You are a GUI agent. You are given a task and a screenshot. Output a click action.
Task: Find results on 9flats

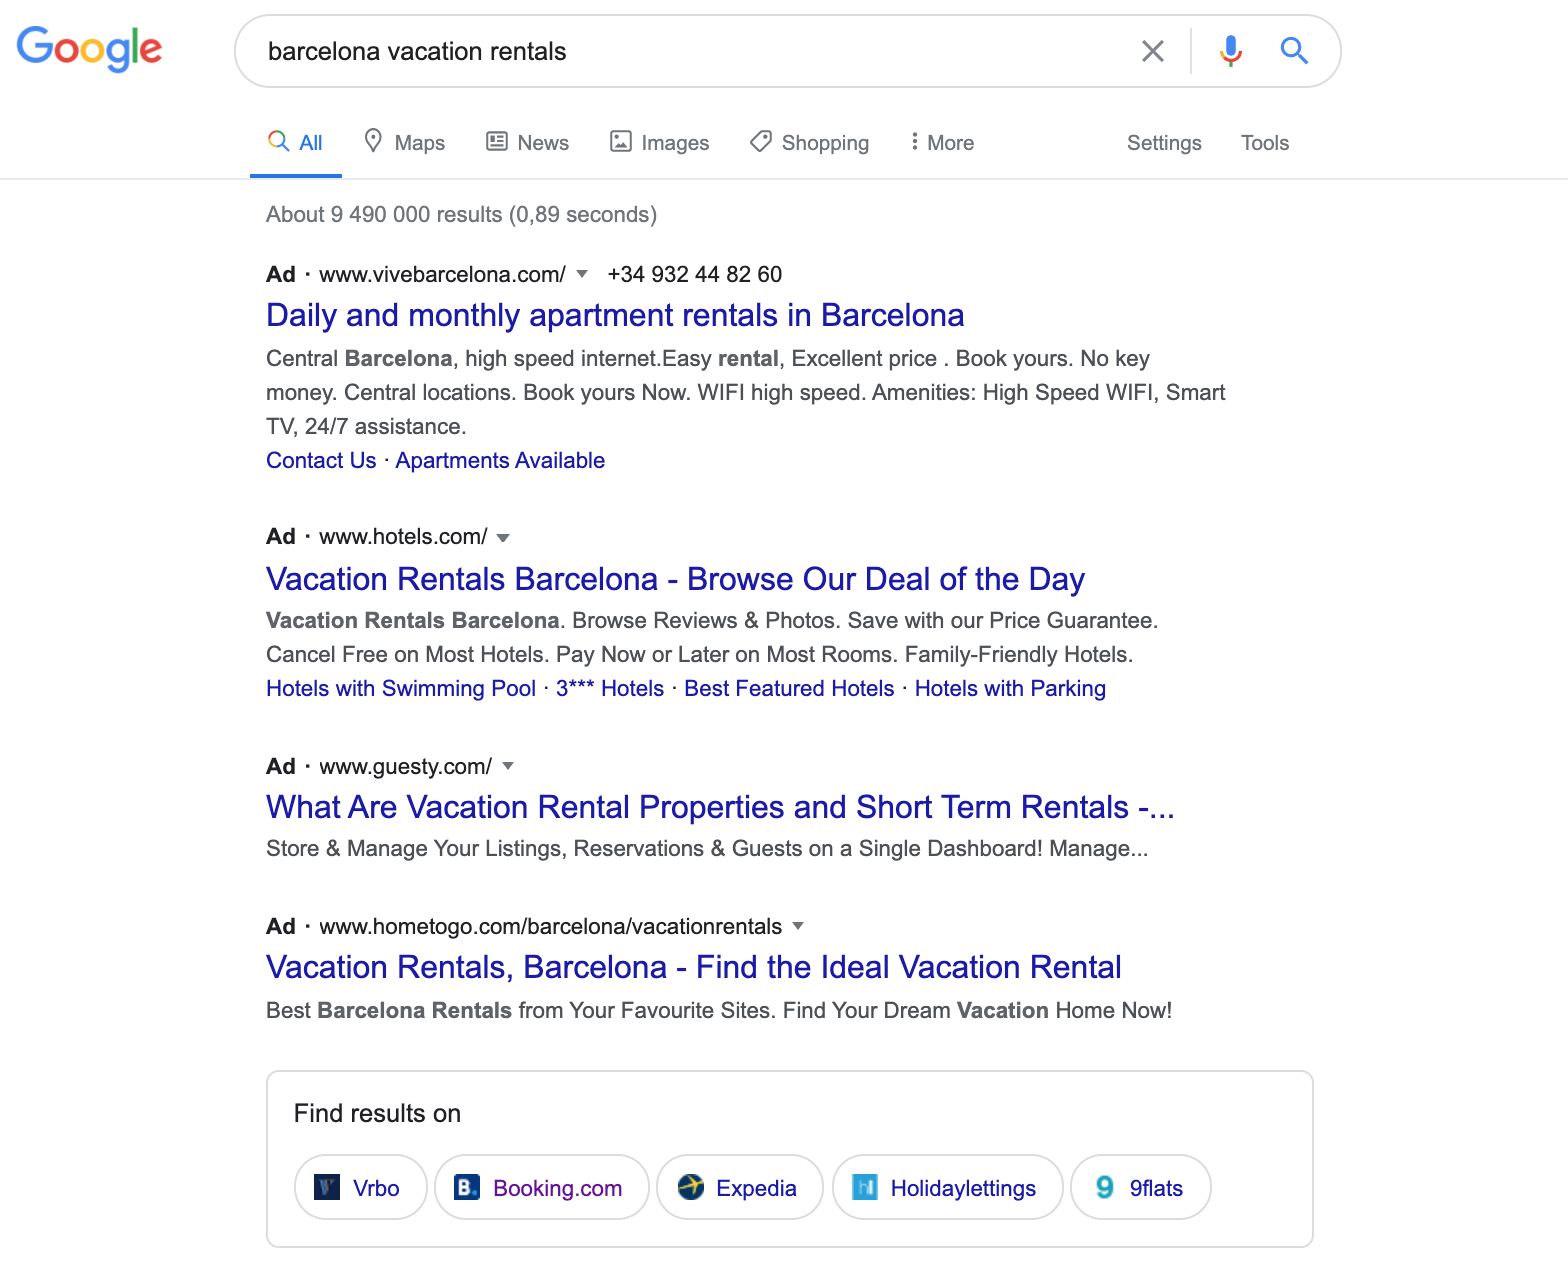pyautogui.click(x=1140, y=1188)
